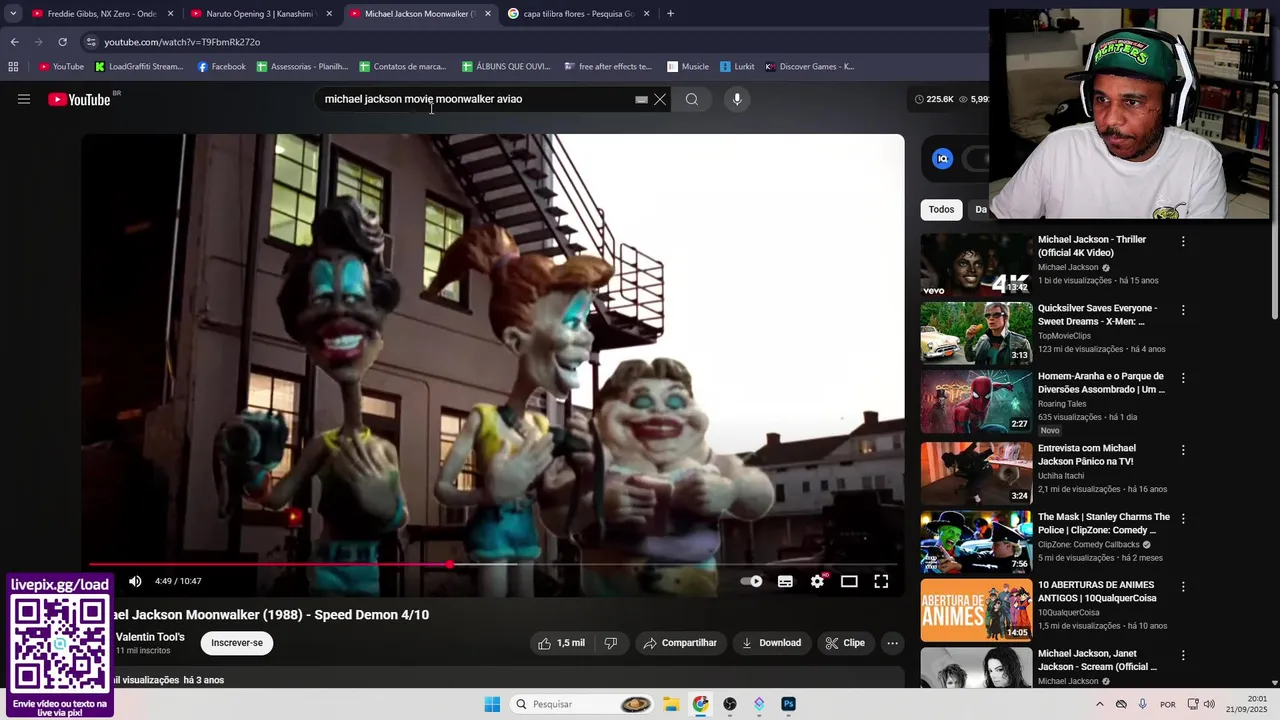Mute the video with the volume icon
The width and height of the screenshot is (1280, 720).
point(135,581)
